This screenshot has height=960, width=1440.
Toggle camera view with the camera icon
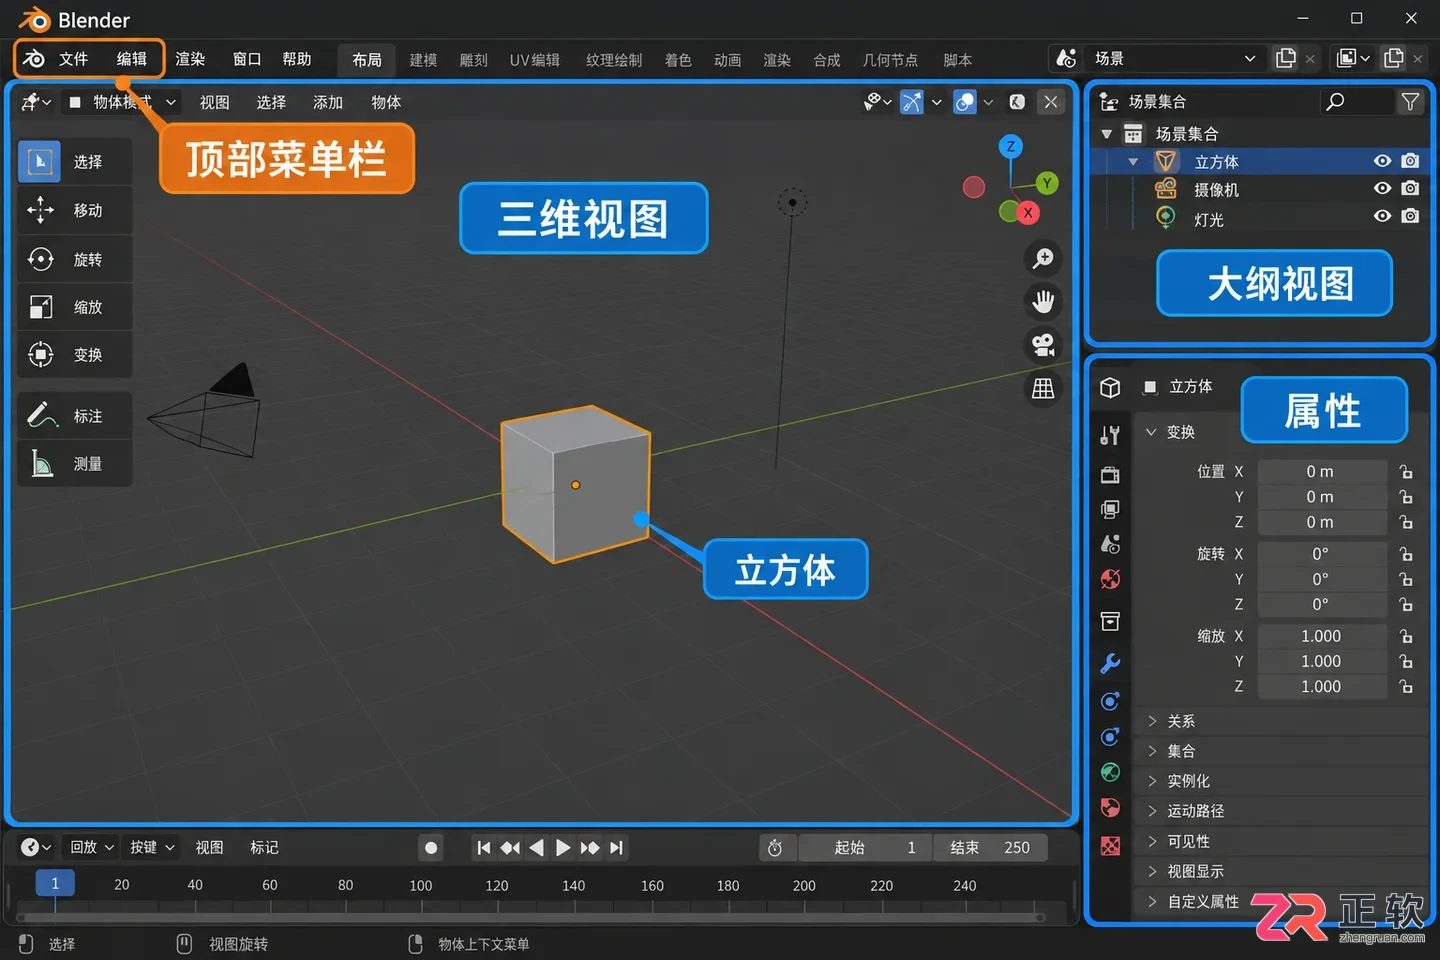click(1043, 345)
